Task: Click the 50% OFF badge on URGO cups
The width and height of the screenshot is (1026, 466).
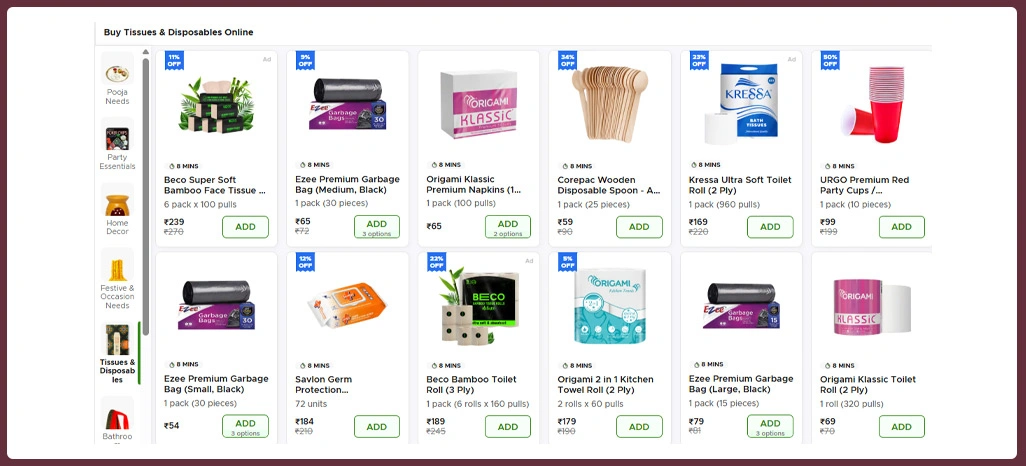Action: tap(830, 60)
